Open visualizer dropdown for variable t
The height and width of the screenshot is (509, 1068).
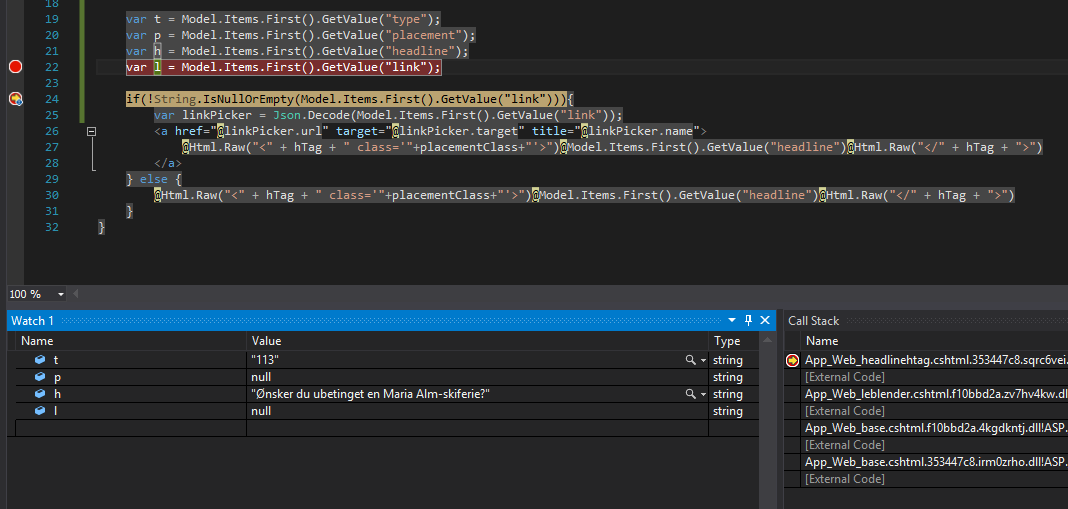(703, 360)
